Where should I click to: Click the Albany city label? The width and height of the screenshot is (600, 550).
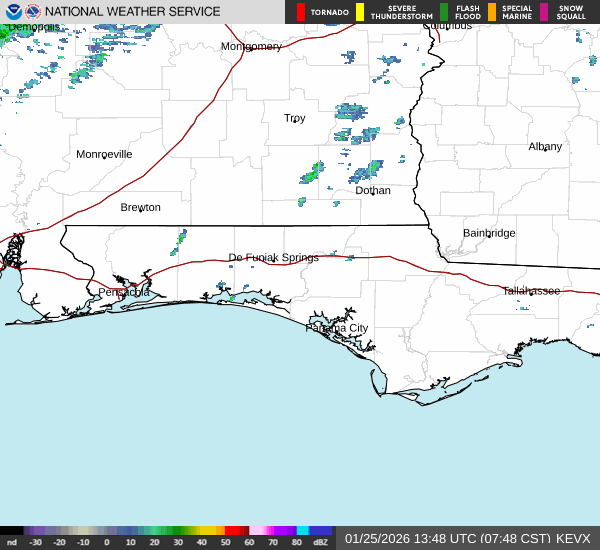coord(545,146)
